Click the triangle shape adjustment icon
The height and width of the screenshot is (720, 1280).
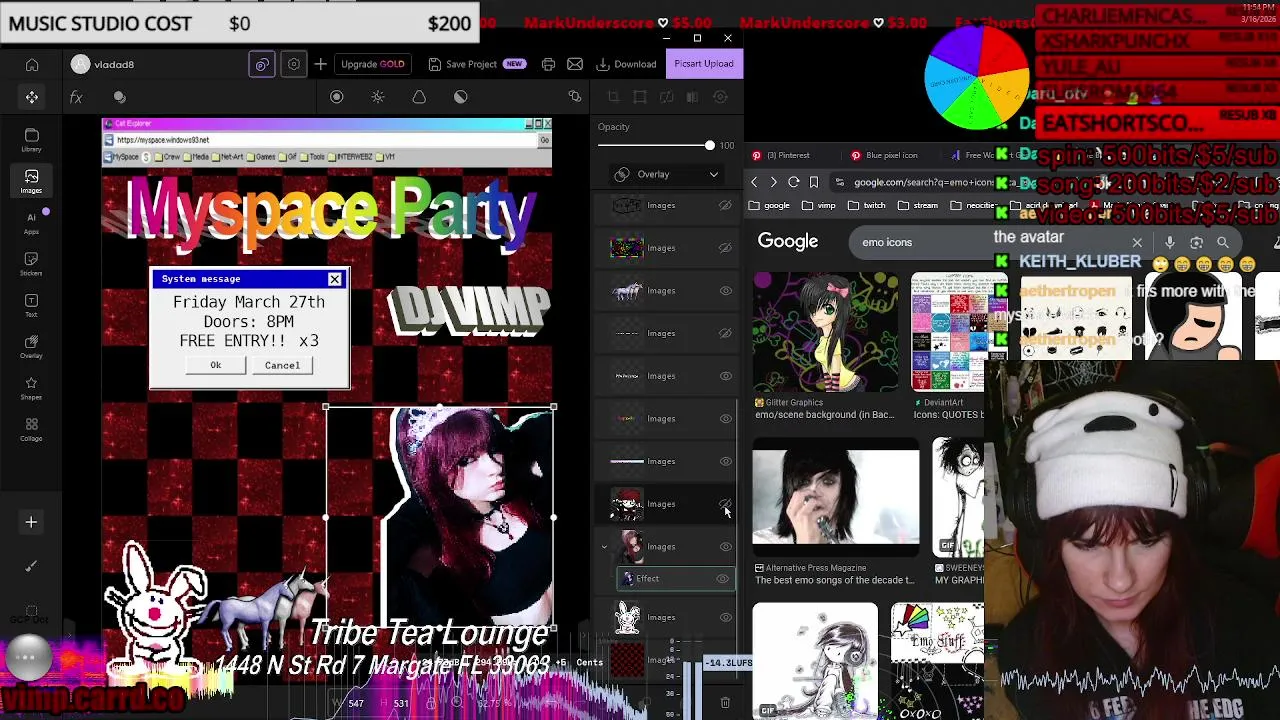(x=419, y=97)
